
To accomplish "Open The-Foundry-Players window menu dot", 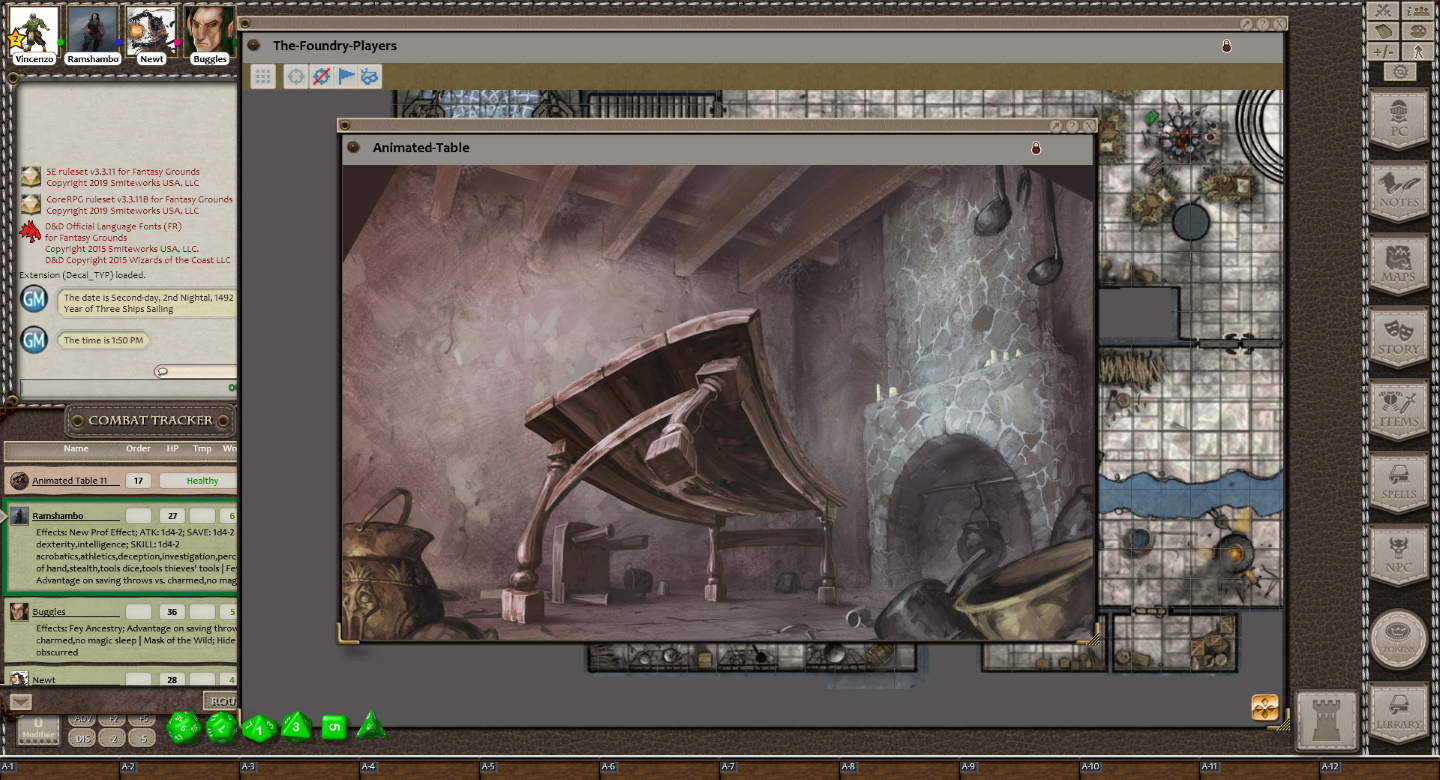I will click(x=254, y=45).
